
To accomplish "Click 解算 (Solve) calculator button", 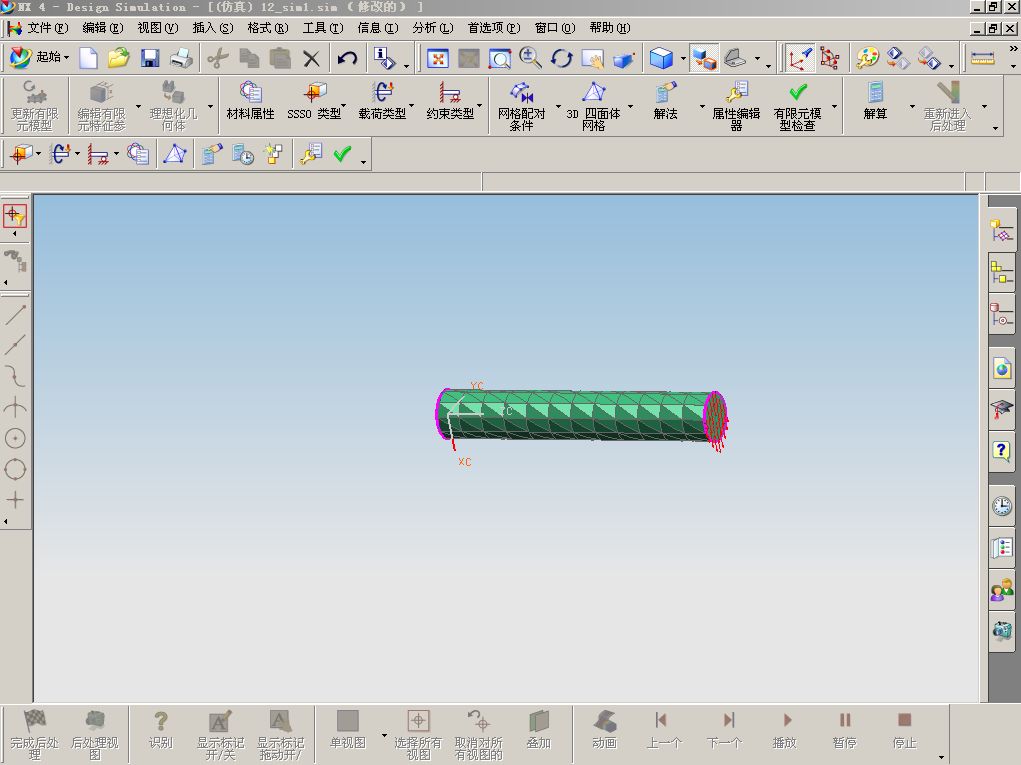I will click(875, 102).
